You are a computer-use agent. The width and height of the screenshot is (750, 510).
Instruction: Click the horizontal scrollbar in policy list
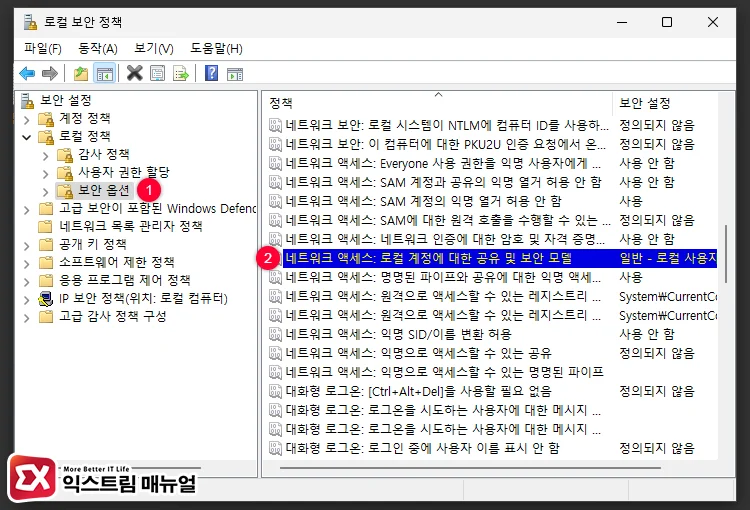pos(470,467)
